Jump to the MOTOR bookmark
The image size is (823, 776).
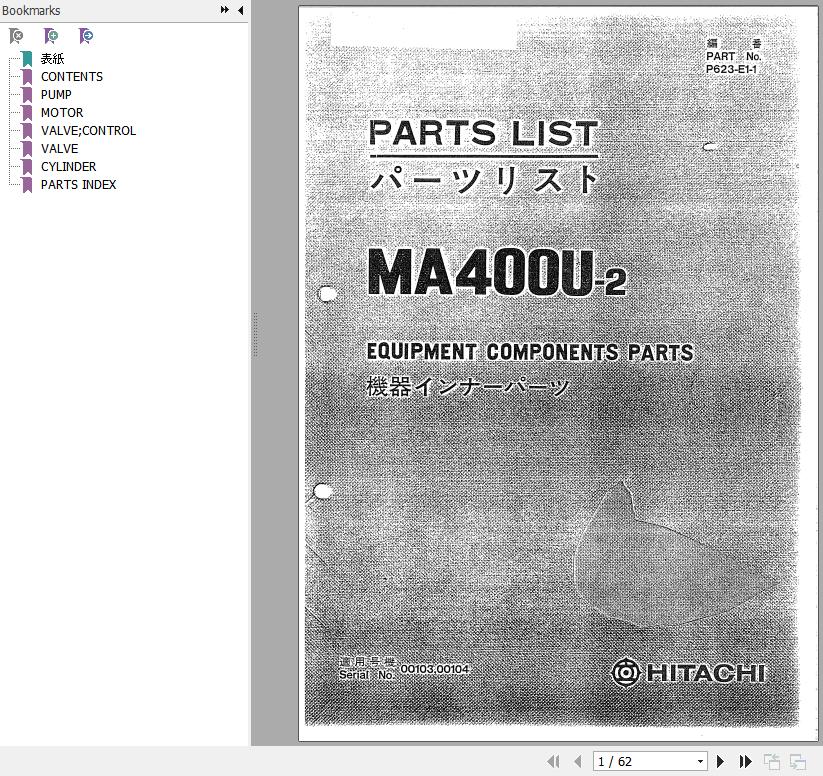[x=62, y=112]
